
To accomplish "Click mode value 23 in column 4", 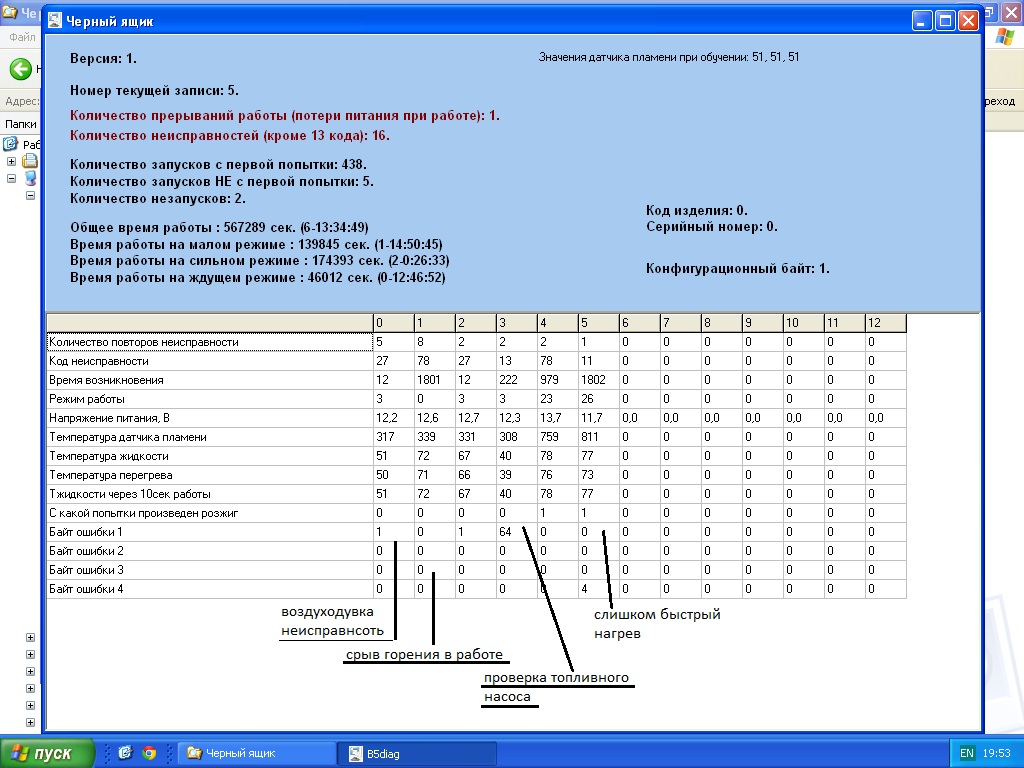I will 558,399.
